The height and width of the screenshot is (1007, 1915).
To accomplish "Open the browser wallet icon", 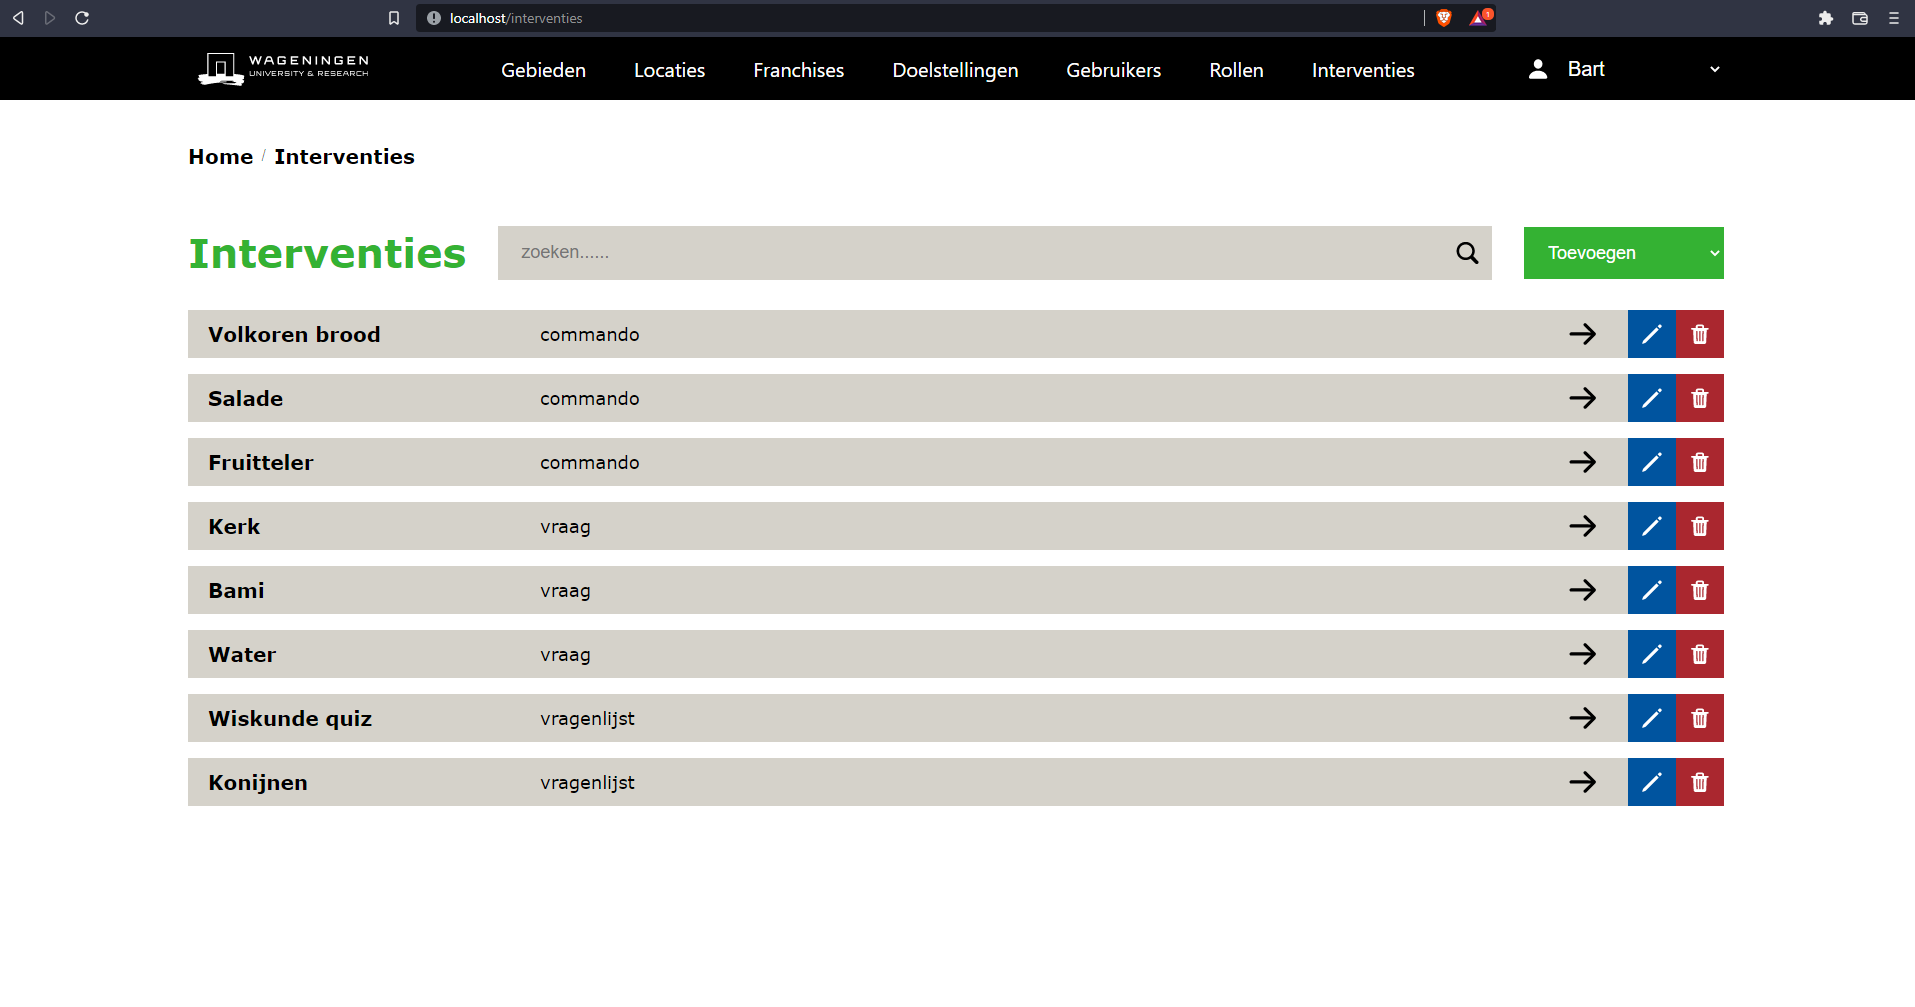I will pyautogui.click(x=1860, y=18).
